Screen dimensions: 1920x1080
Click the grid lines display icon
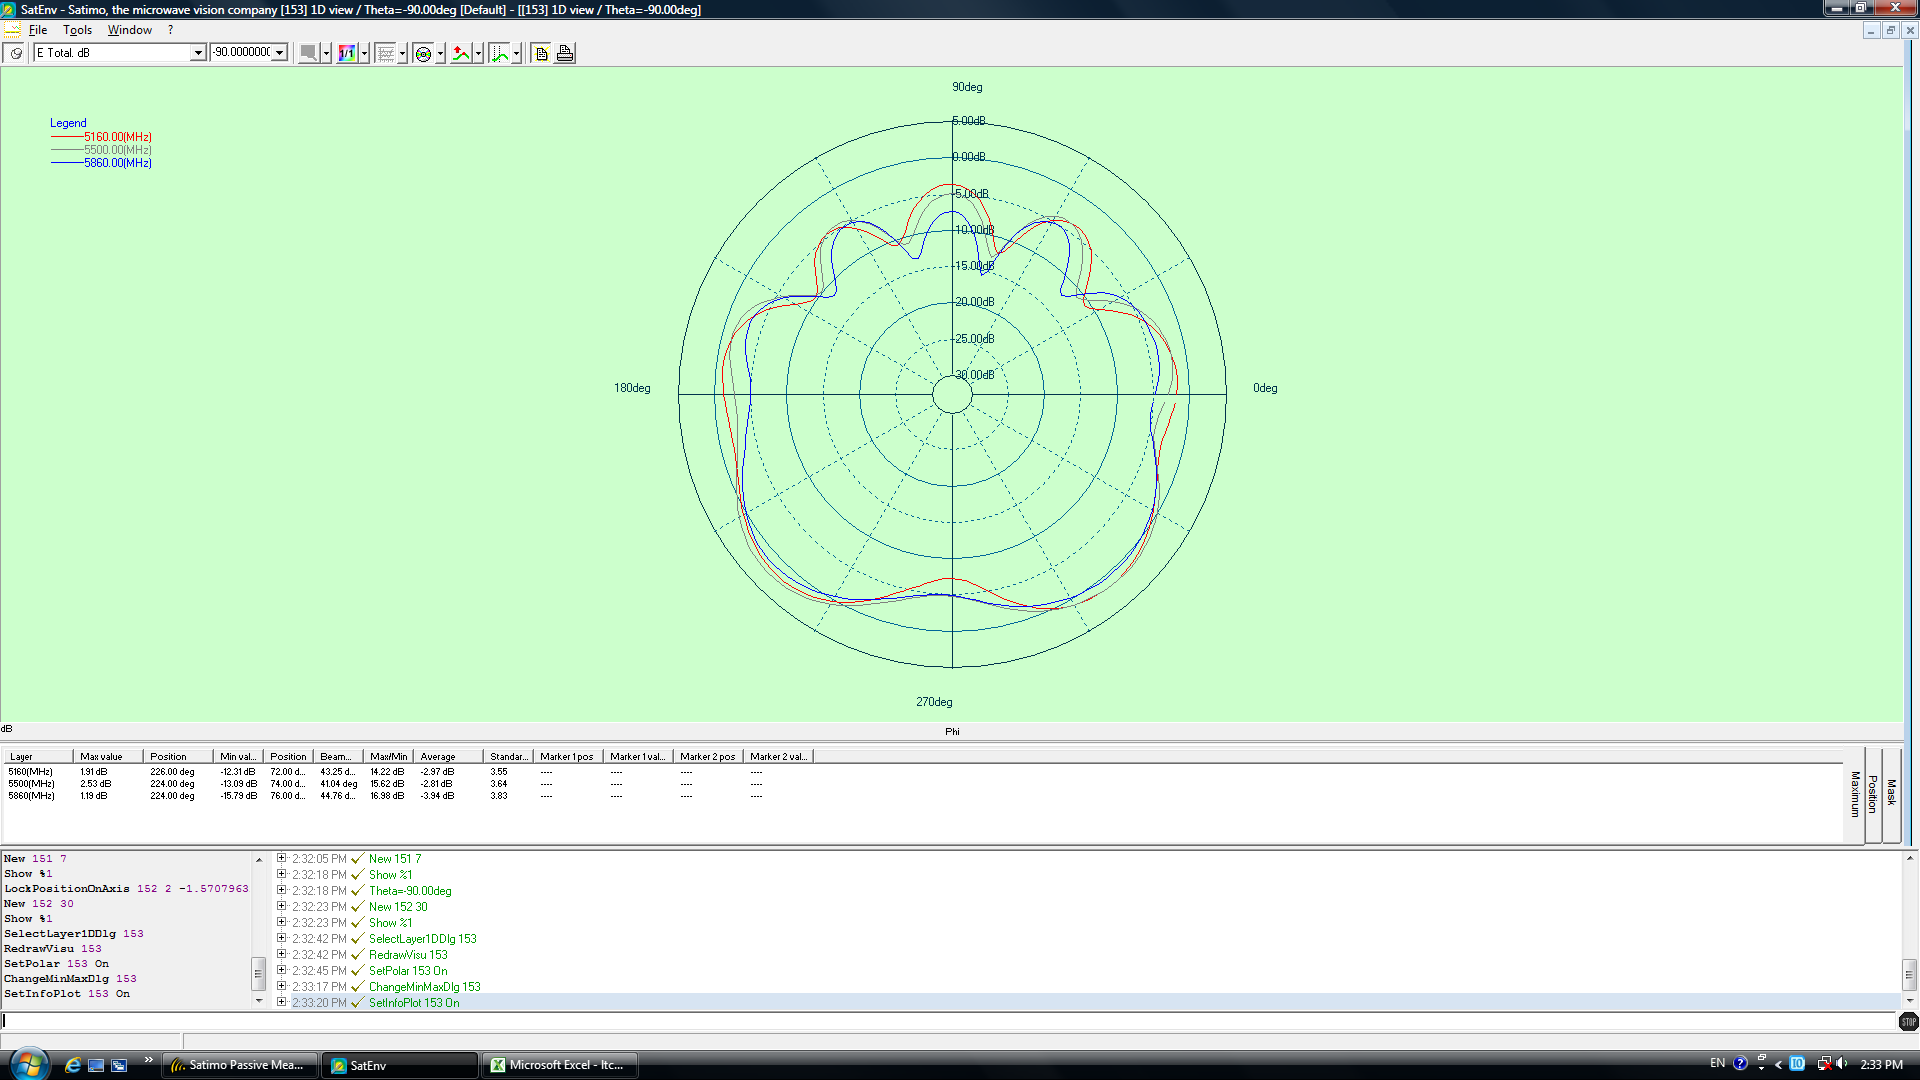(x=385, y=53)
